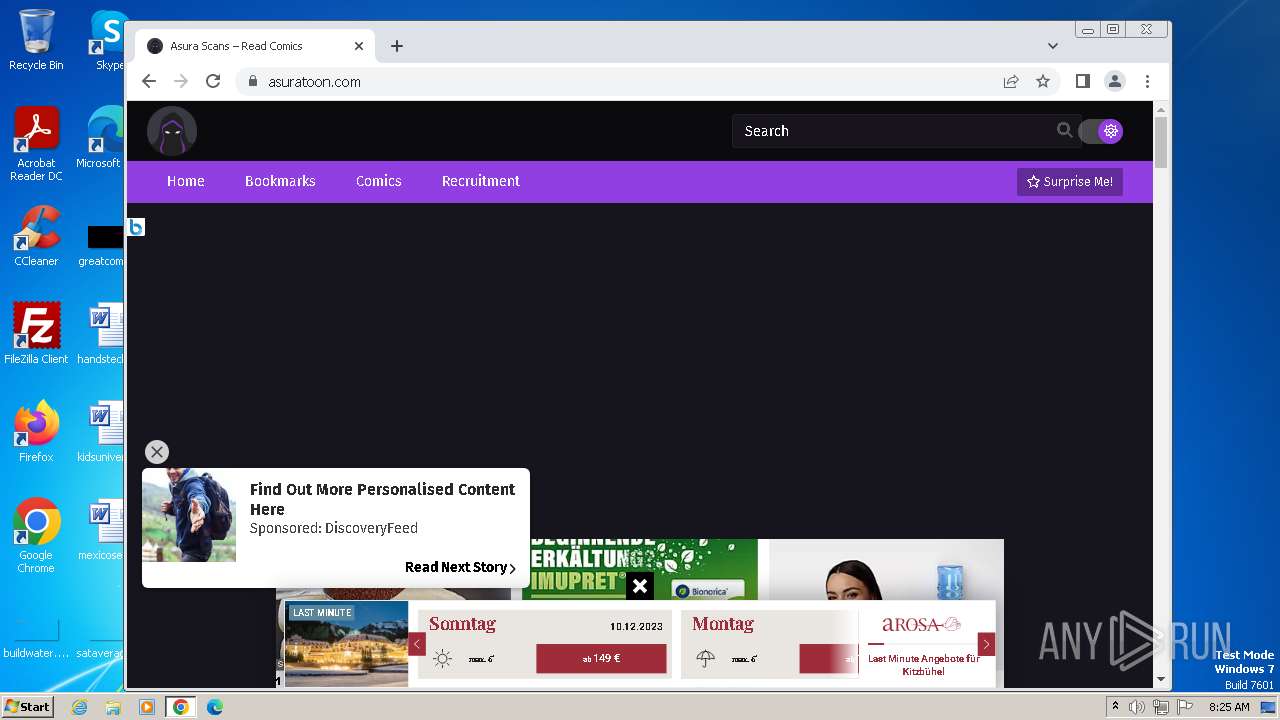1280x720 pixels.
Task: Open media player taskbar icon
Action: [x=147, y=707]
